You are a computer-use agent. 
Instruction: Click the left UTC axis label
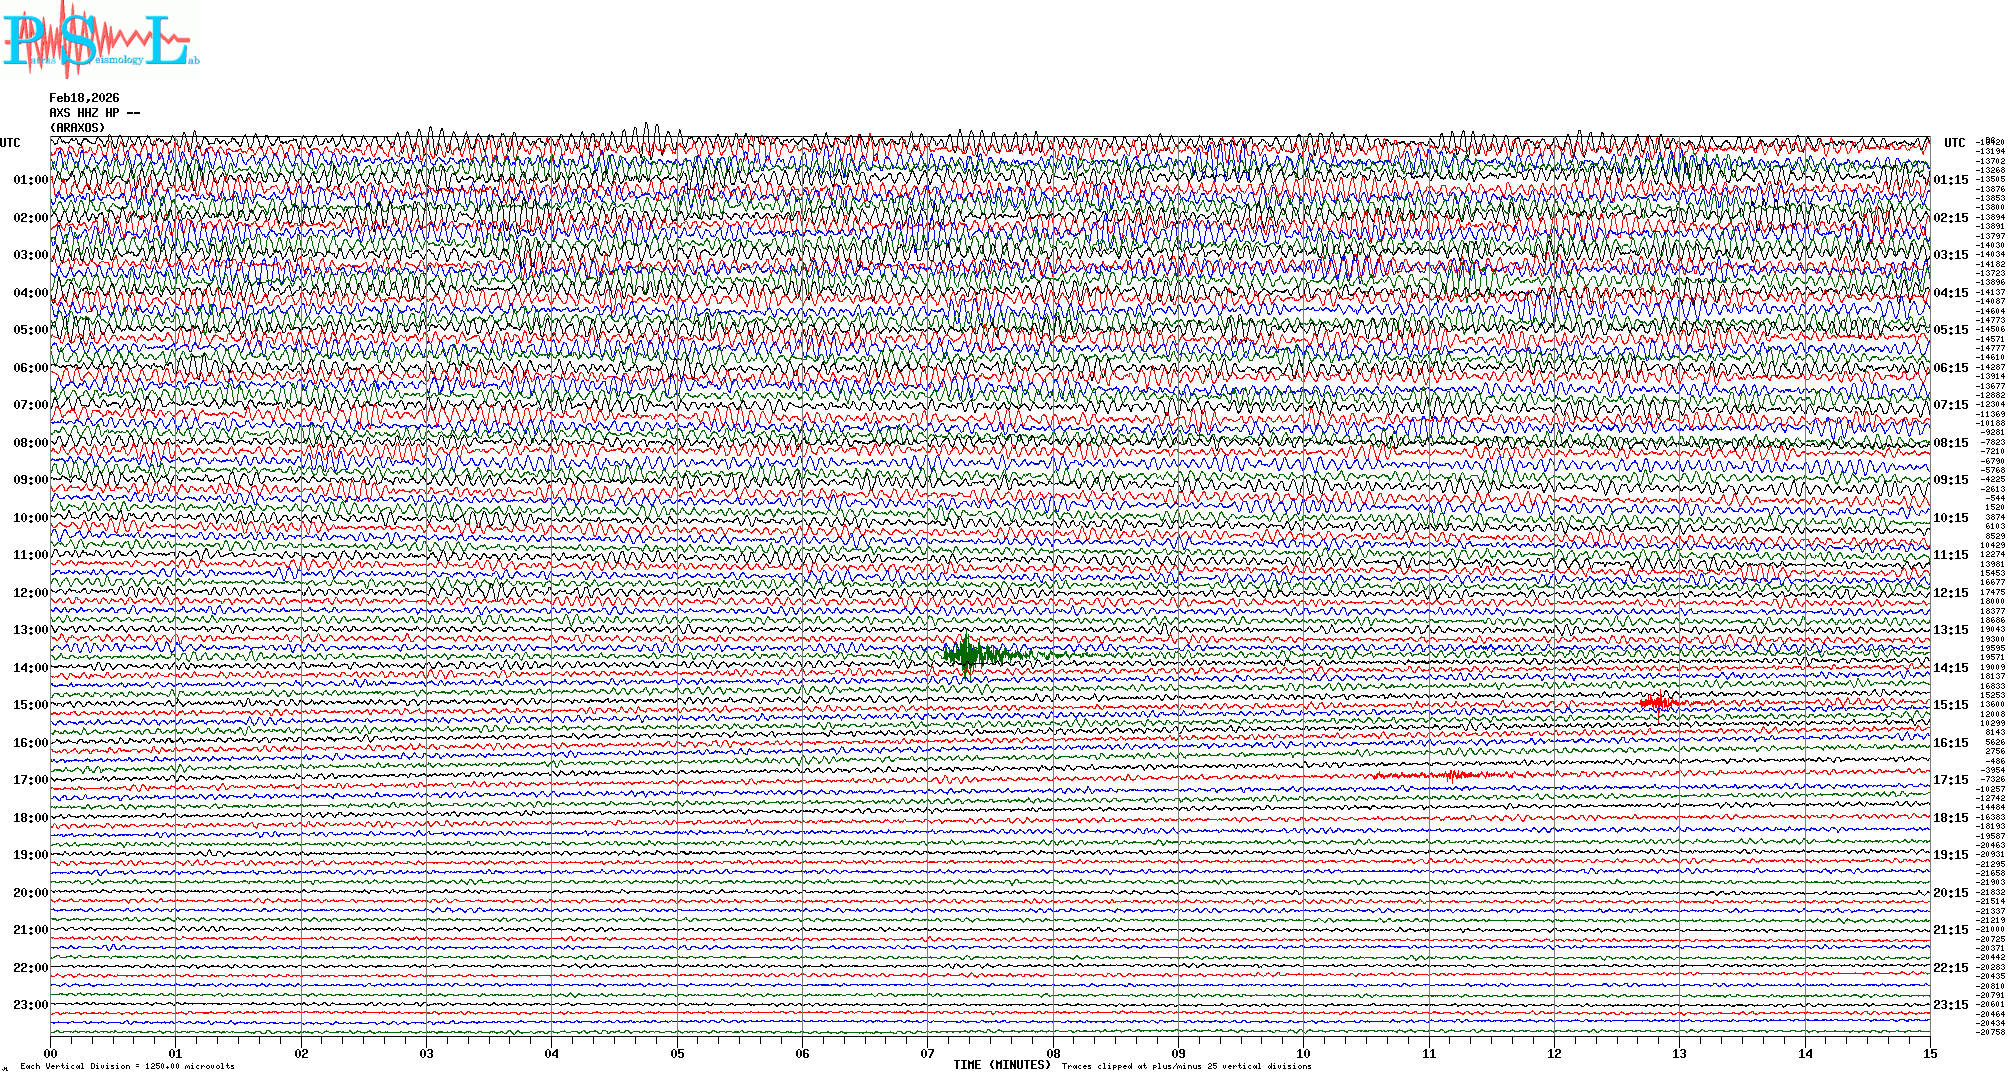pos(10,143)
